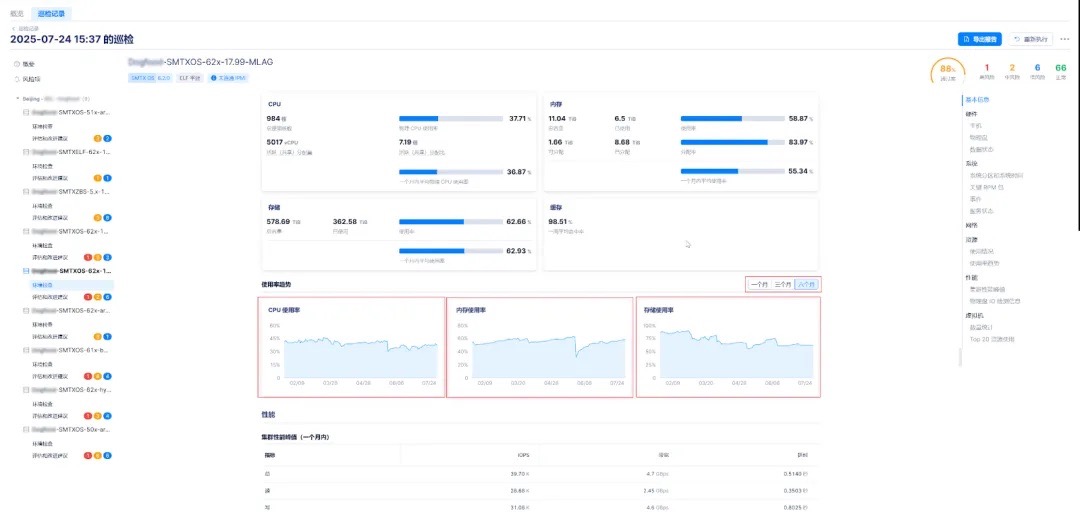Select the 三个月 three-month trend range
Image resolution: width=1080 pixels, height=515 pixels.
783,285
